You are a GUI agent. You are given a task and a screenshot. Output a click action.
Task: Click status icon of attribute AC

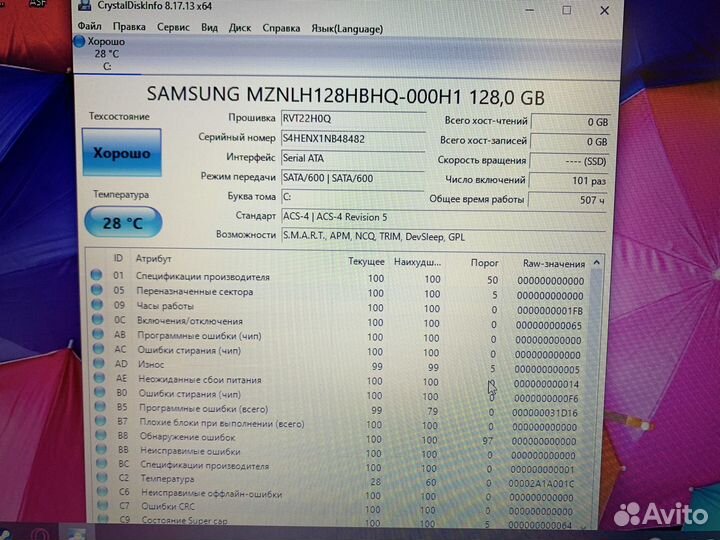[x=98, y=348]
